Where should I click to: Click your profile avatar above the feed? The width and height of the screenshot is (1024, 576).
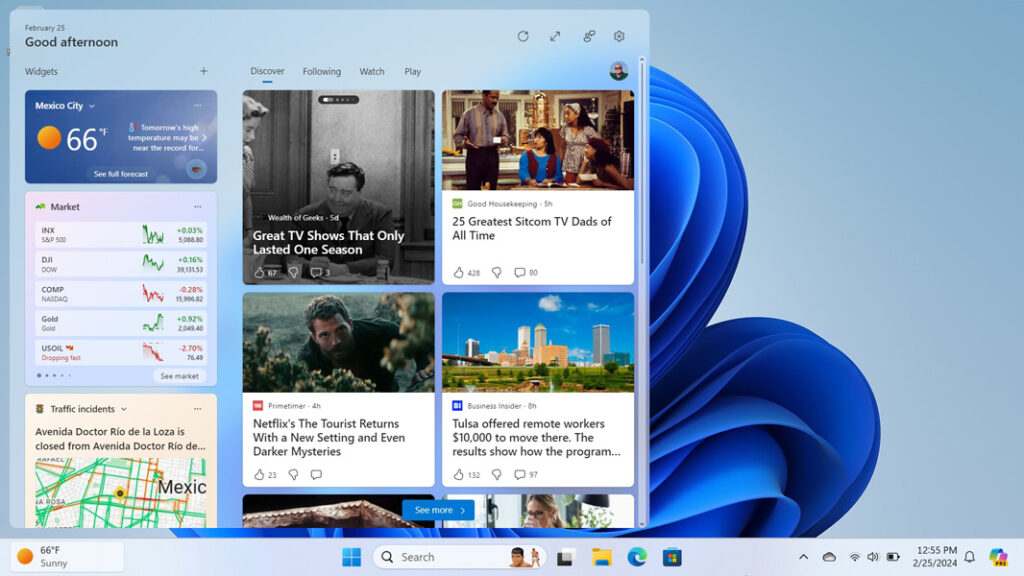point(621,71)
